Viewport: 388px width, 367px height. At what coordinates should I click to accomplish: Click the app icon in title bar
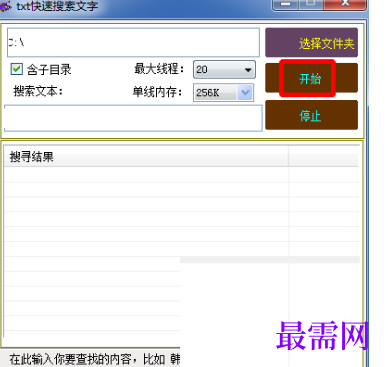tap(5, 5)
